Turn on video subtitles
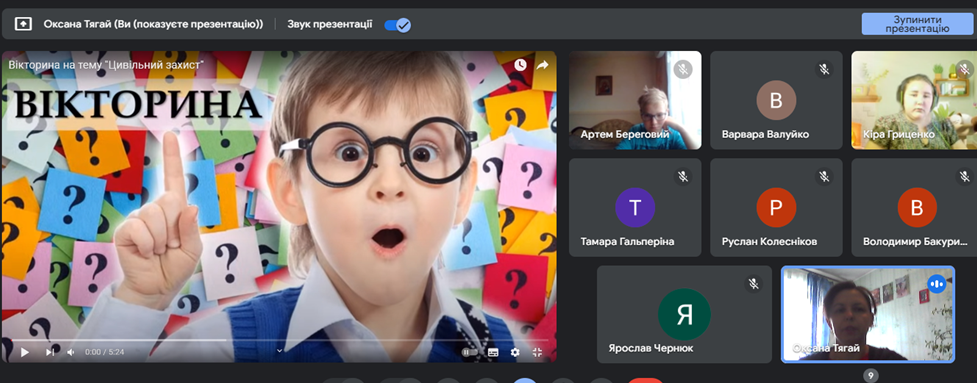Viewport: 977px width, 383px height. point(493,352)
